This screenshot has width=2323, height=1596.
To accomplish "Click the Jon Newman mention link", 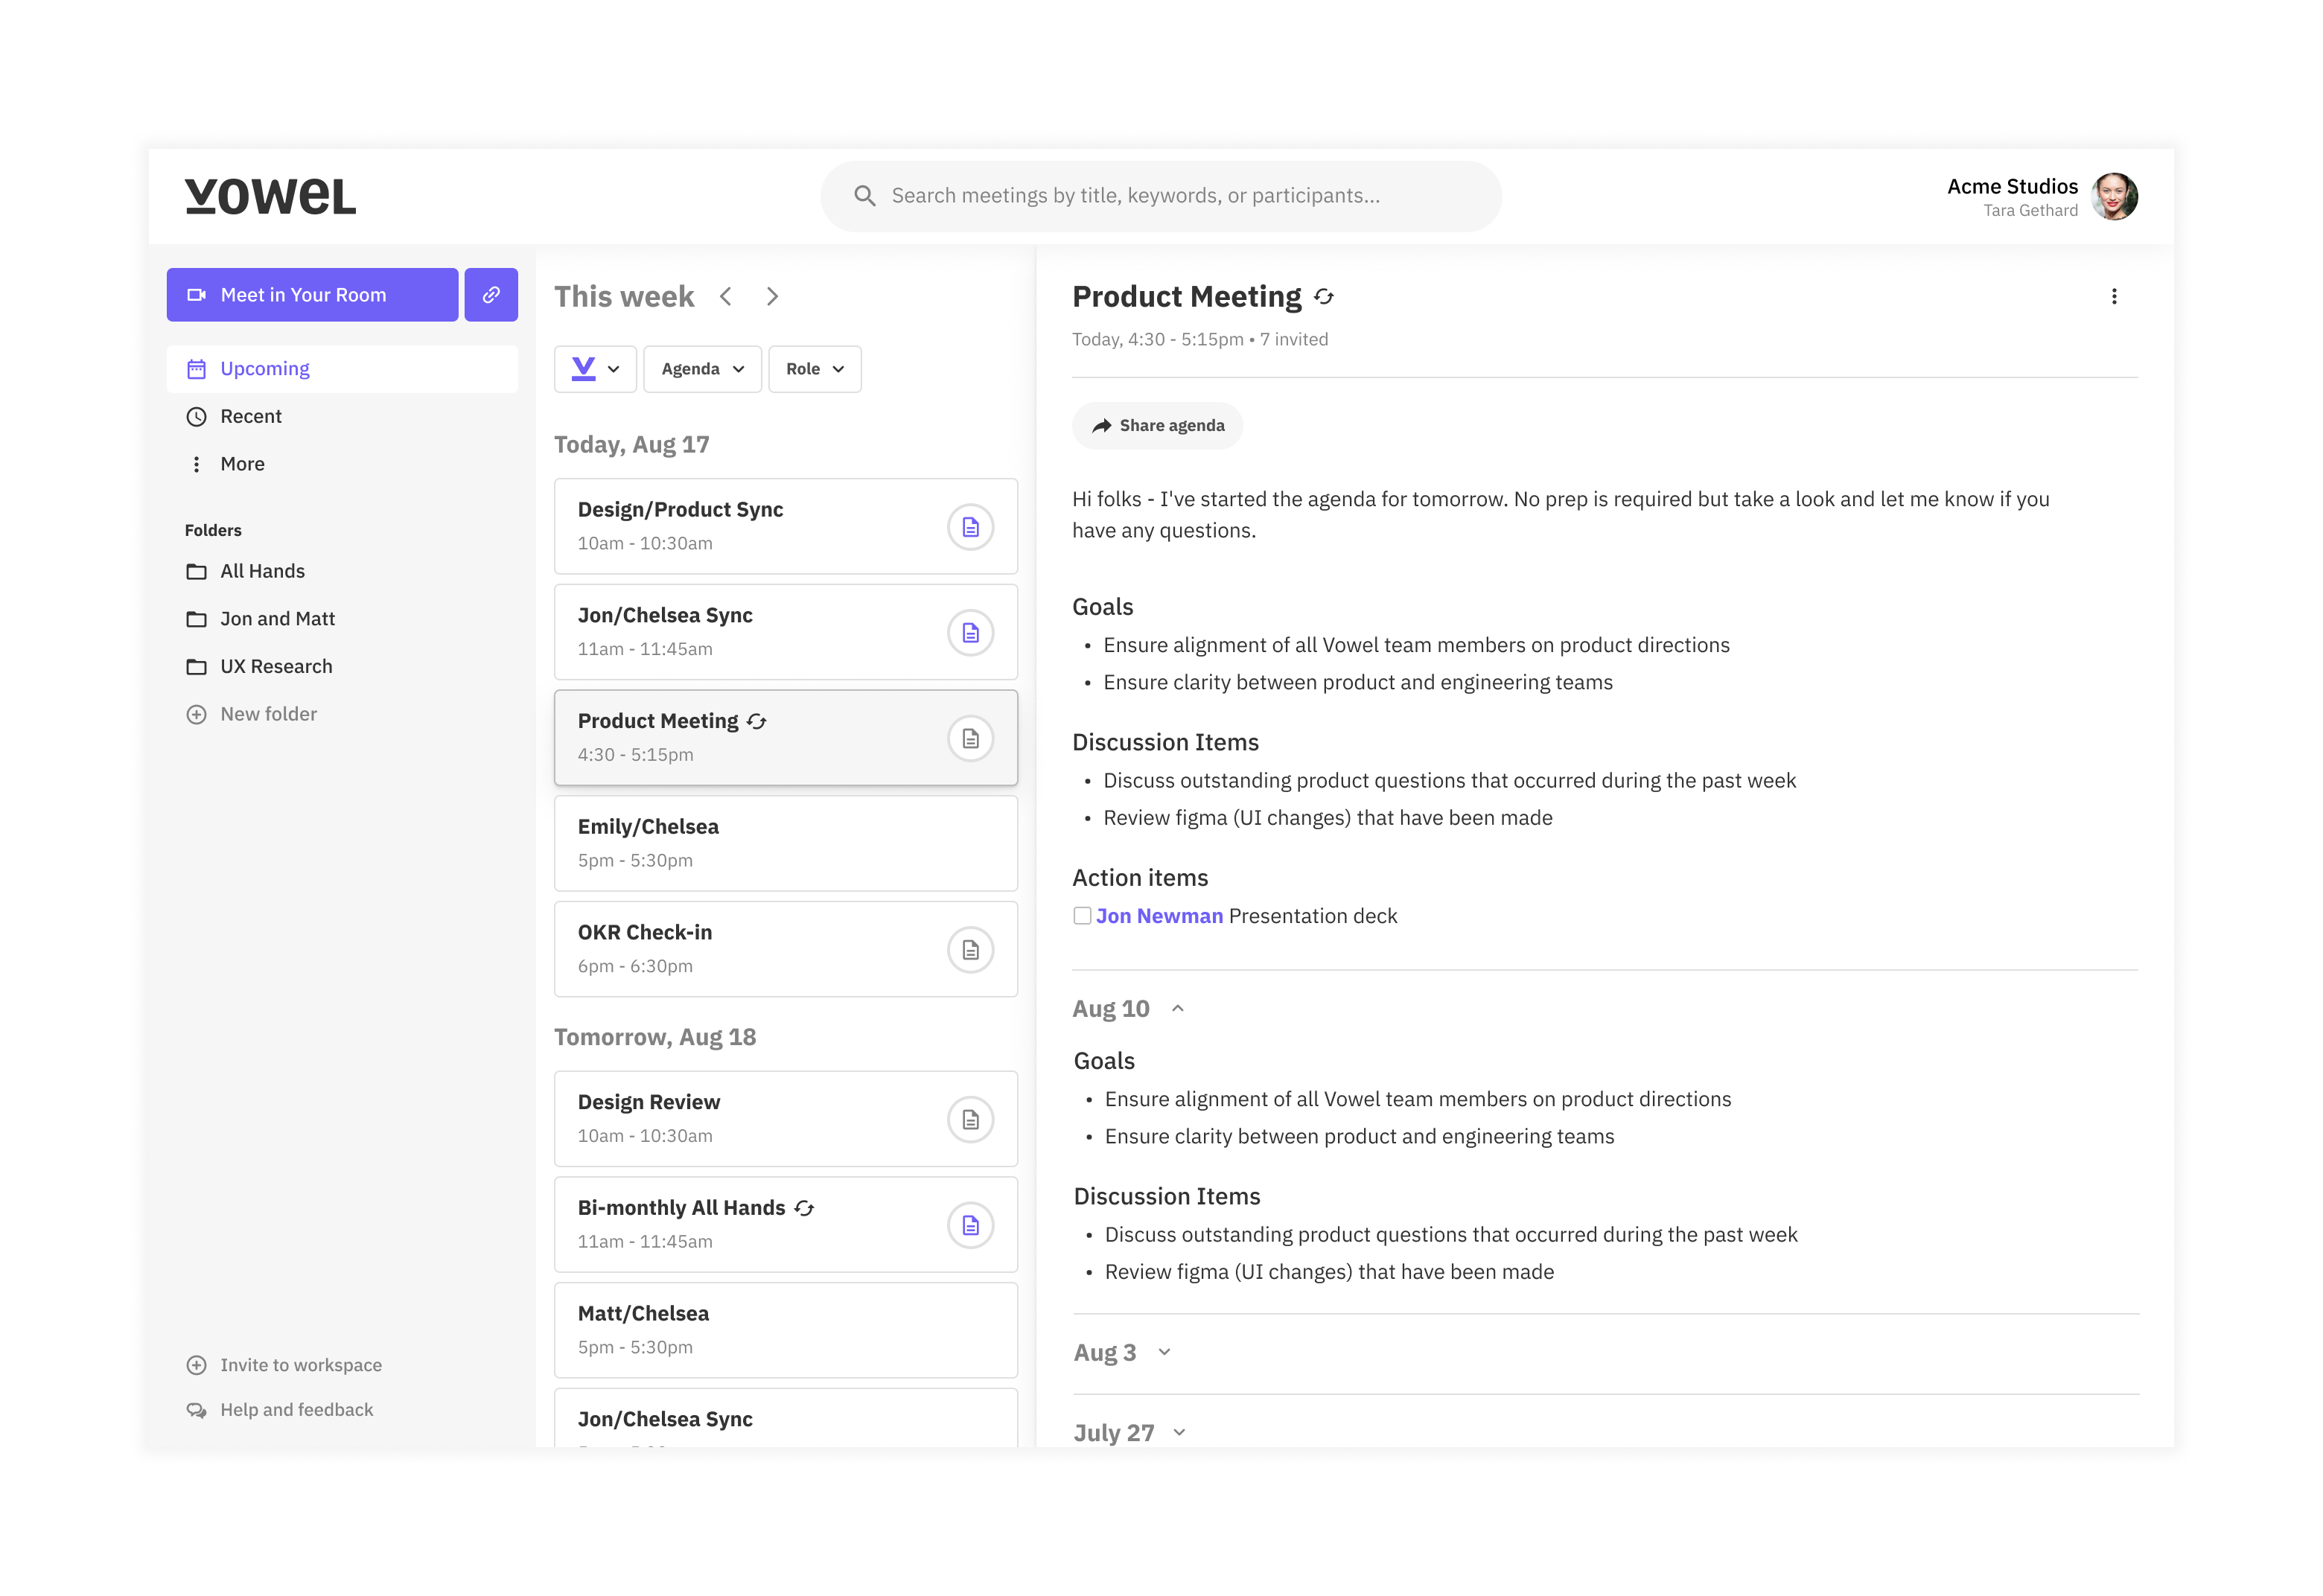I will (x=1159, y=916).
